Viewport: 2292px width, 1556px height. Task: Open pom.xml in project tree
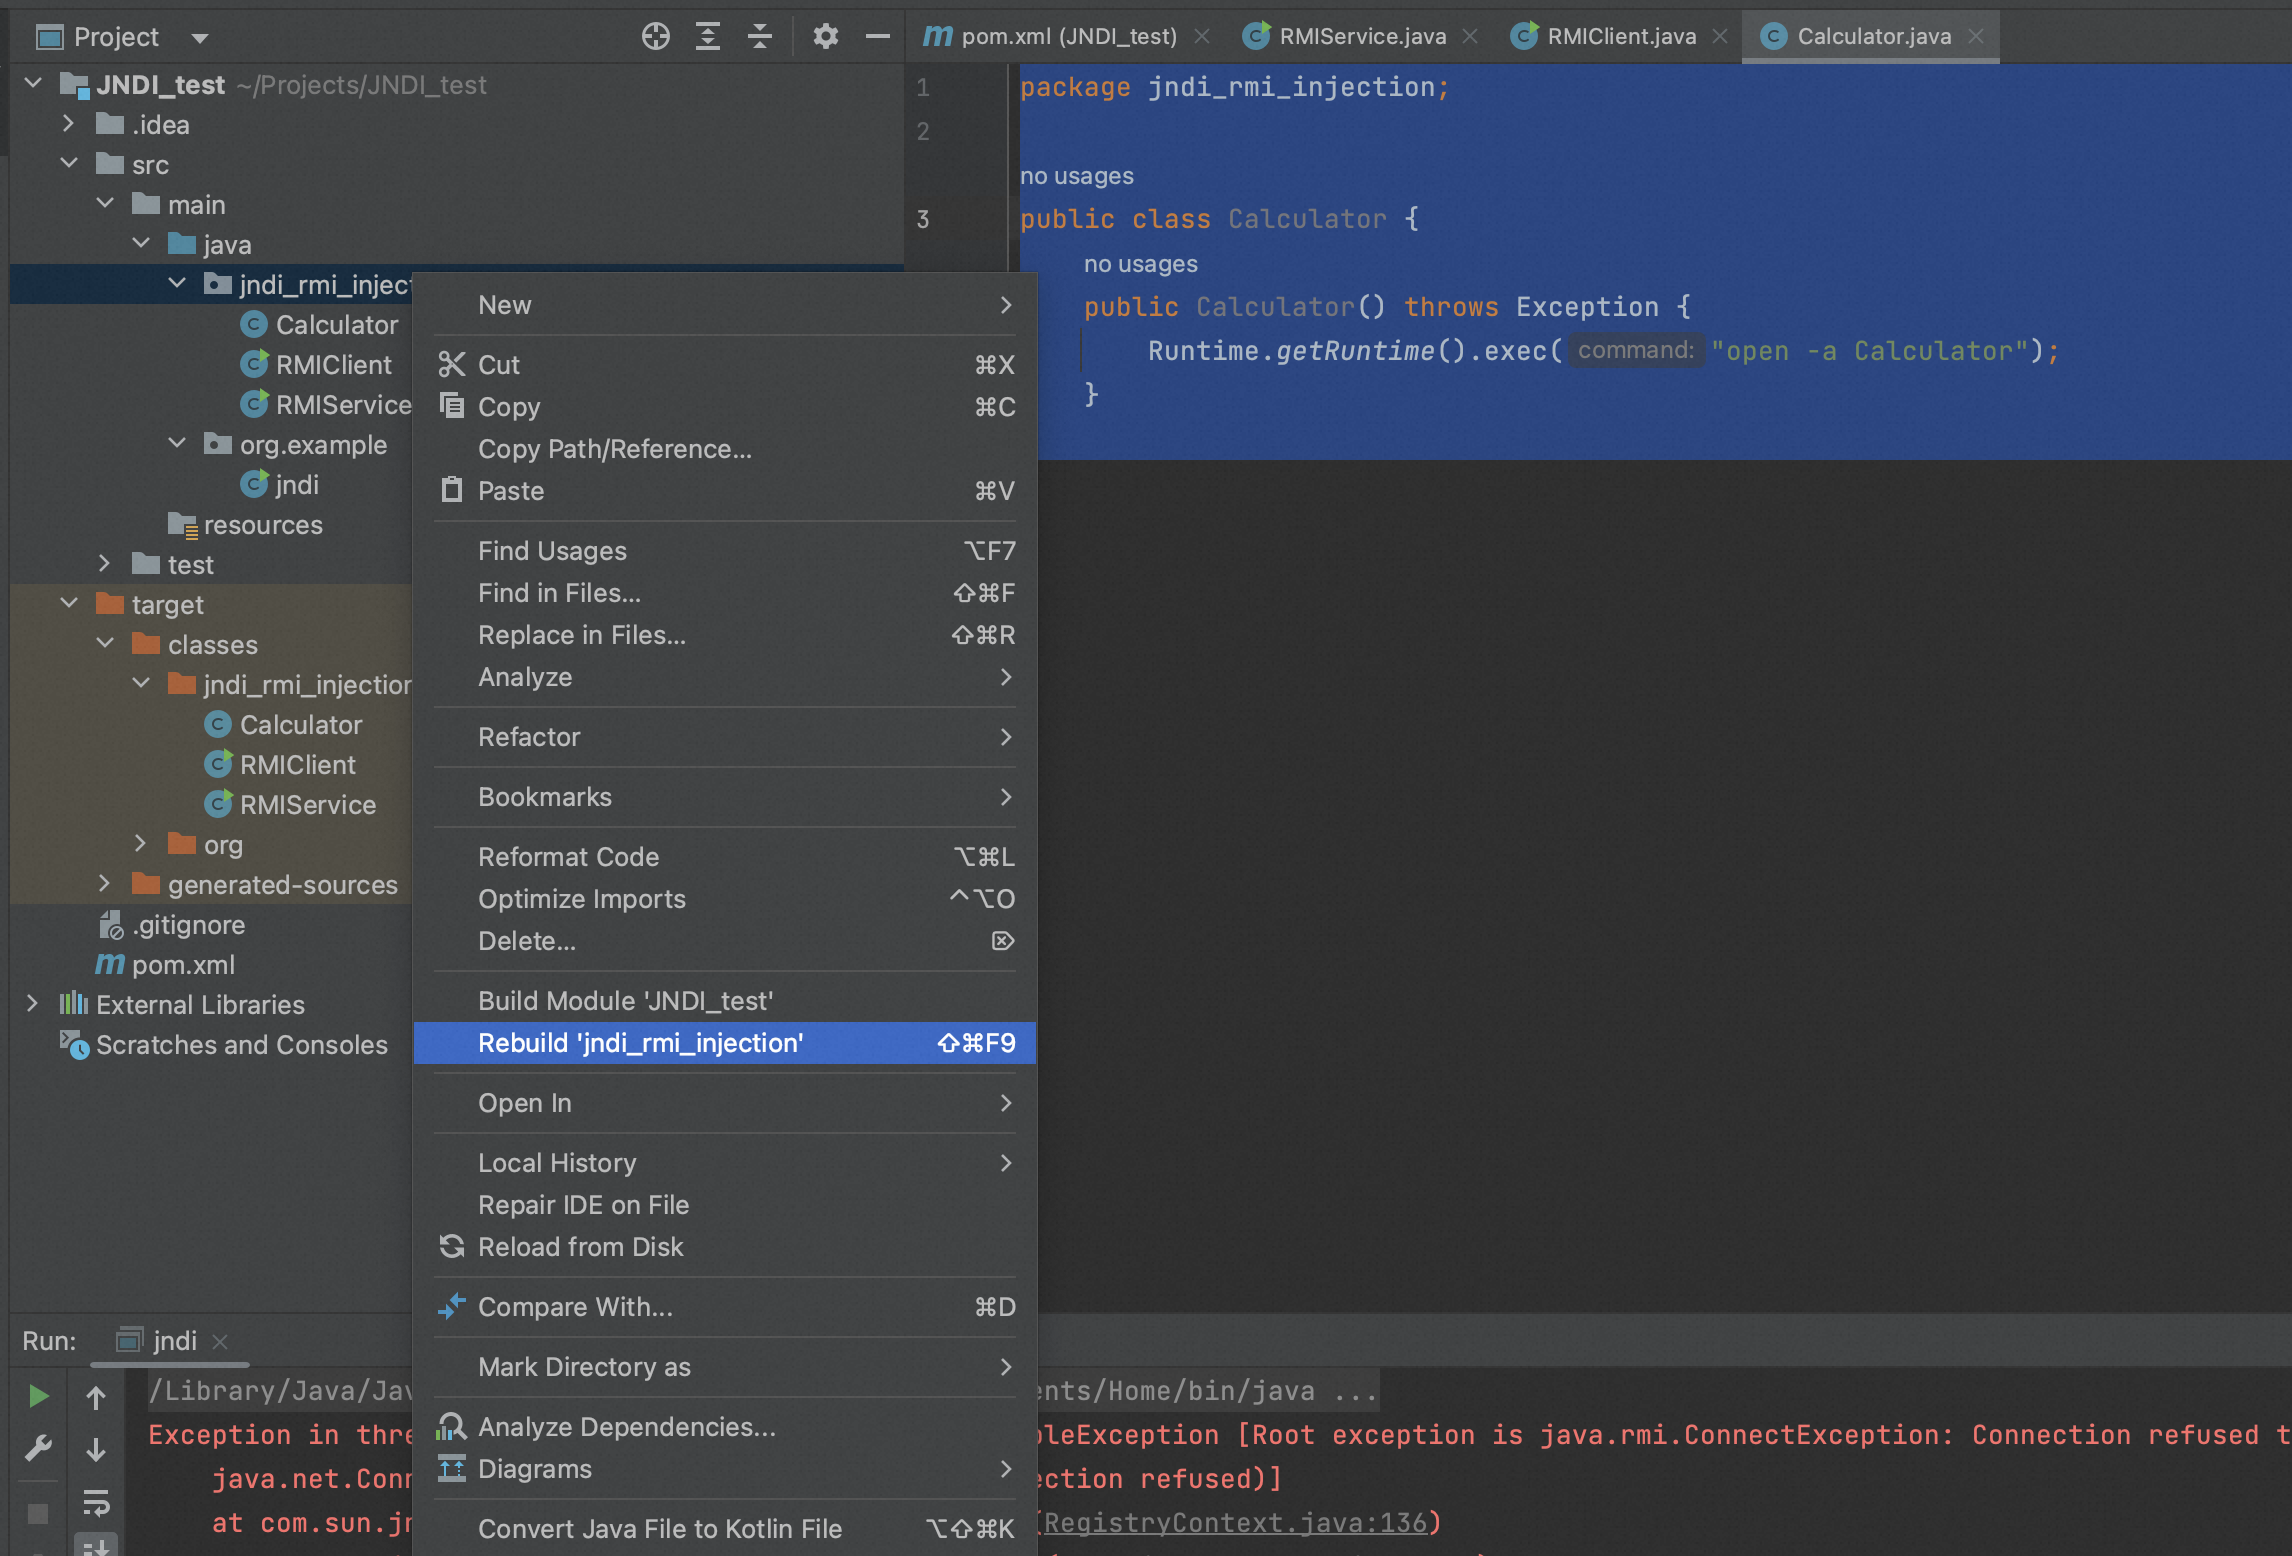point(183,965)
